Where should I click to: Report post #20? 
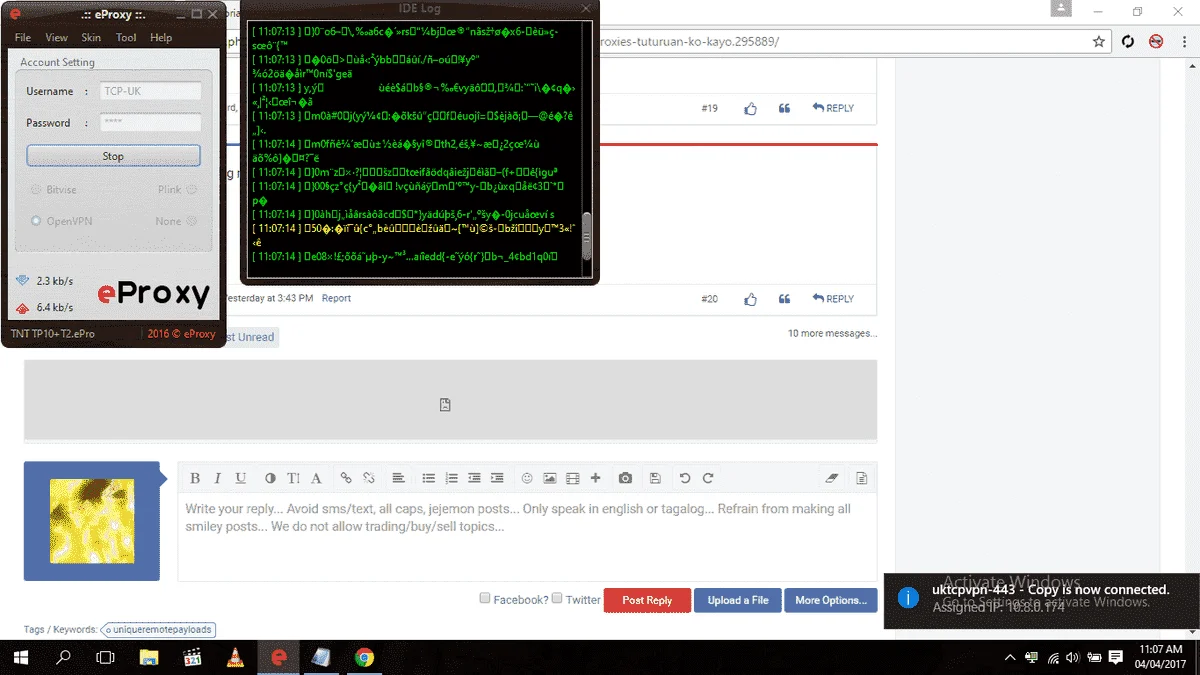pos(336,298)
